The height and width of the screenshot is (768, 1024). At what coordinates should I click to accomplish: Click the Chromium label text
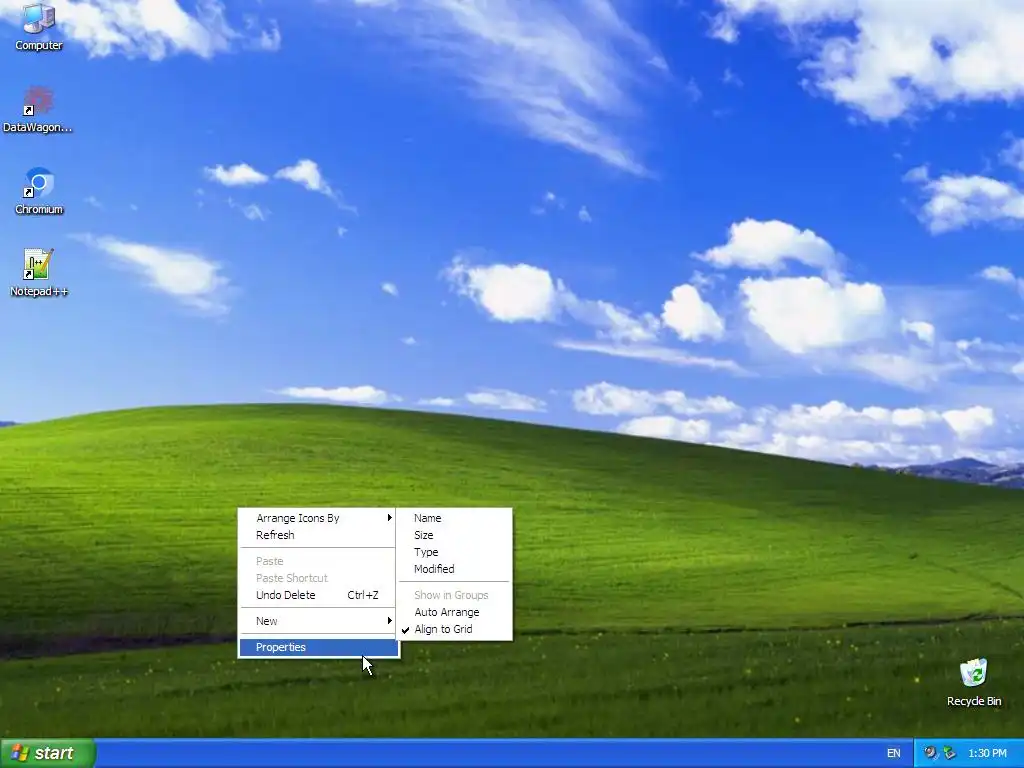(39, 209)
